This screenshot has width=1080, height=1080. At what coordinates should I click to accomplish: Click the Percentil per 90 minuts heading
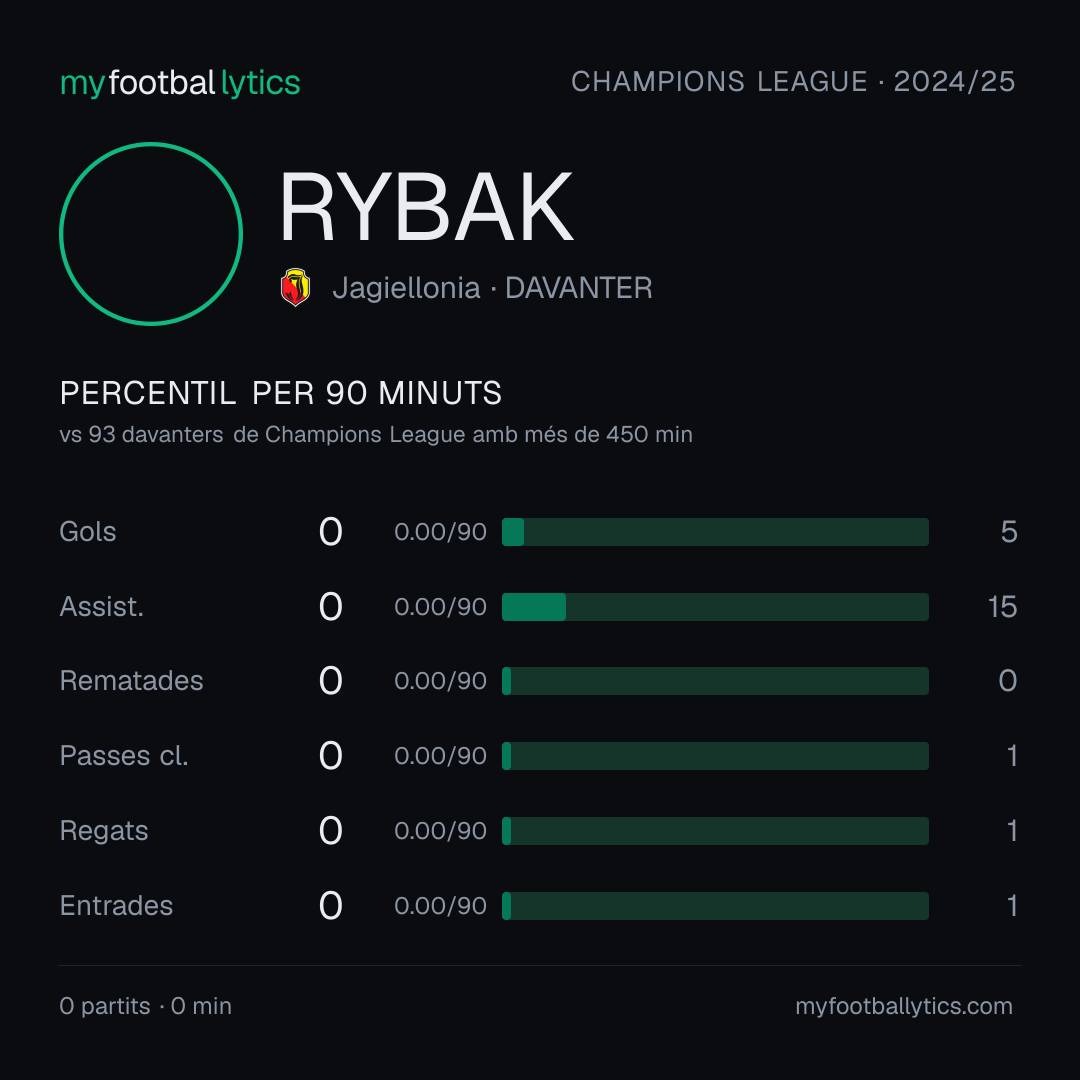(x=280, y=393)
